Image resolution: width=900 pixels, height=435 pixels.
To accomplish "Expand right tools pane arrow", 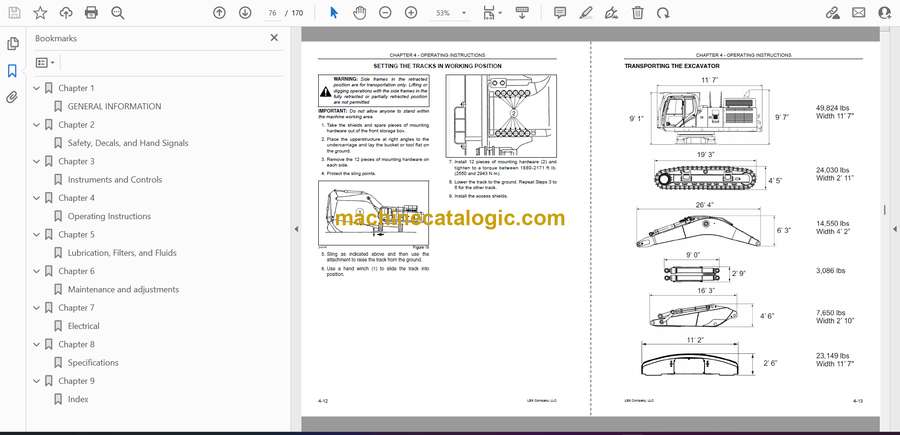I will pyautogui.click(x=894, y=229).
